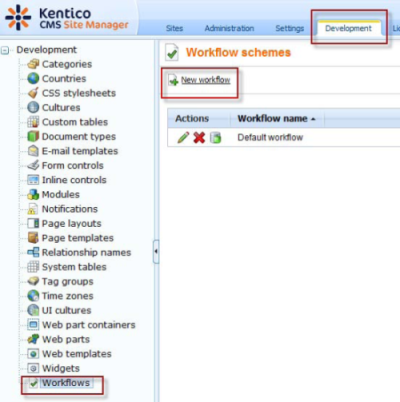400x402 pixels.
Task: Open Web templates in the tree
Action: (x=77, y=354)
